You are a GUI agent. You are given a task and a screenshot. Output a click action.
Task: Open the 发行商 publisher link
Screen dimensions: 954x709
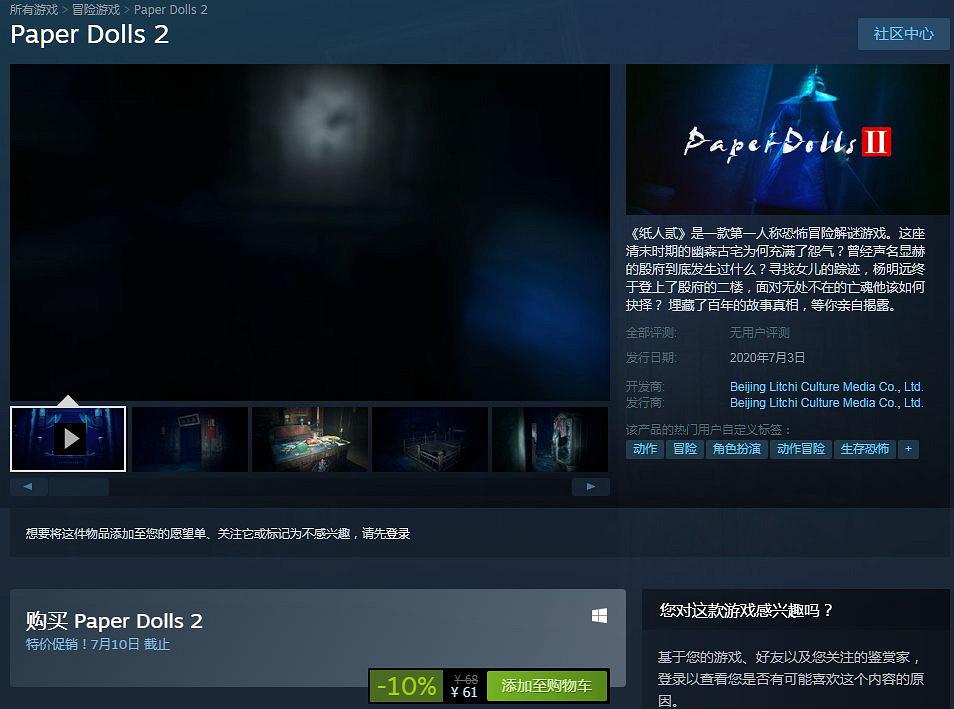(x=827, y=403)
